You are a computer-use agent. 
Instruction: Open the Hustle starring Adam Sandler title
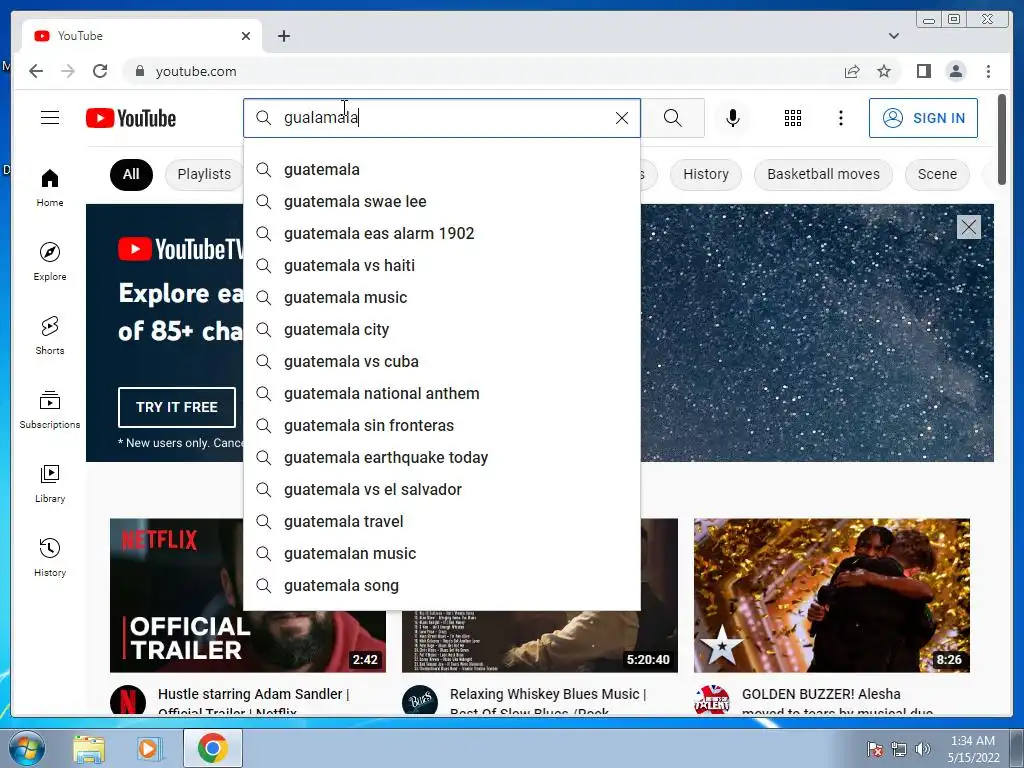253,702
